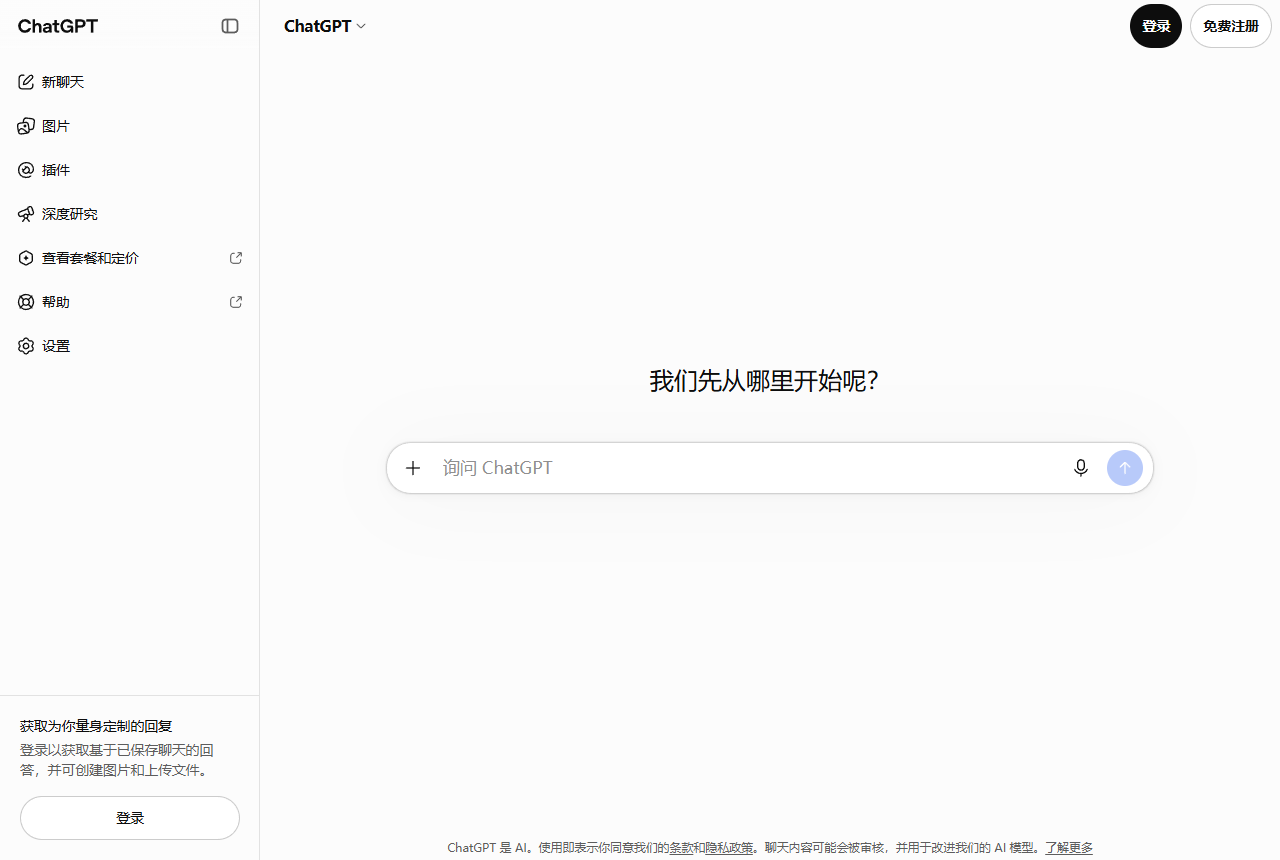Click the 登录 button at sidebar bottom
Viewport: 1280px width, 860px height.
(130, 818)
